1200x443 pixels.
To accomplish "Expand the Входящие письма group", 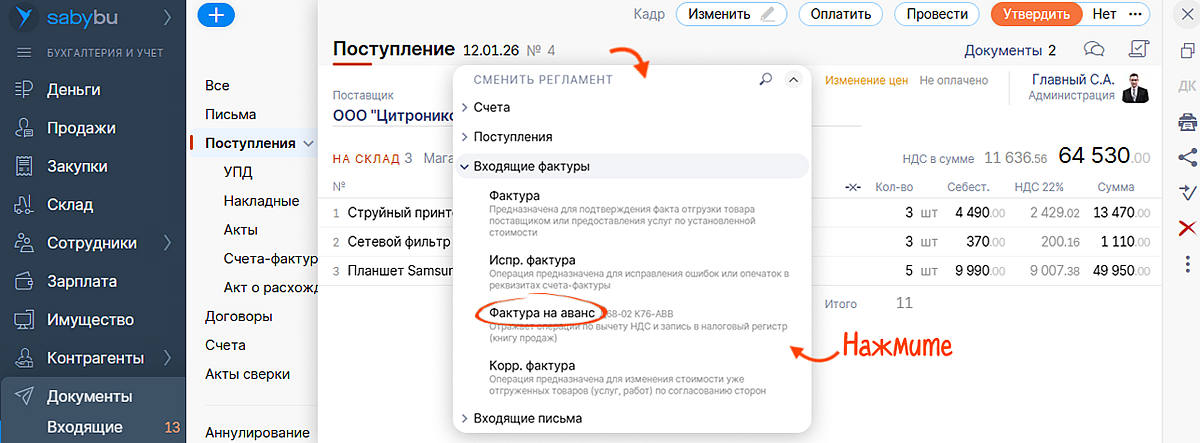I will click(x=527, y=418).
